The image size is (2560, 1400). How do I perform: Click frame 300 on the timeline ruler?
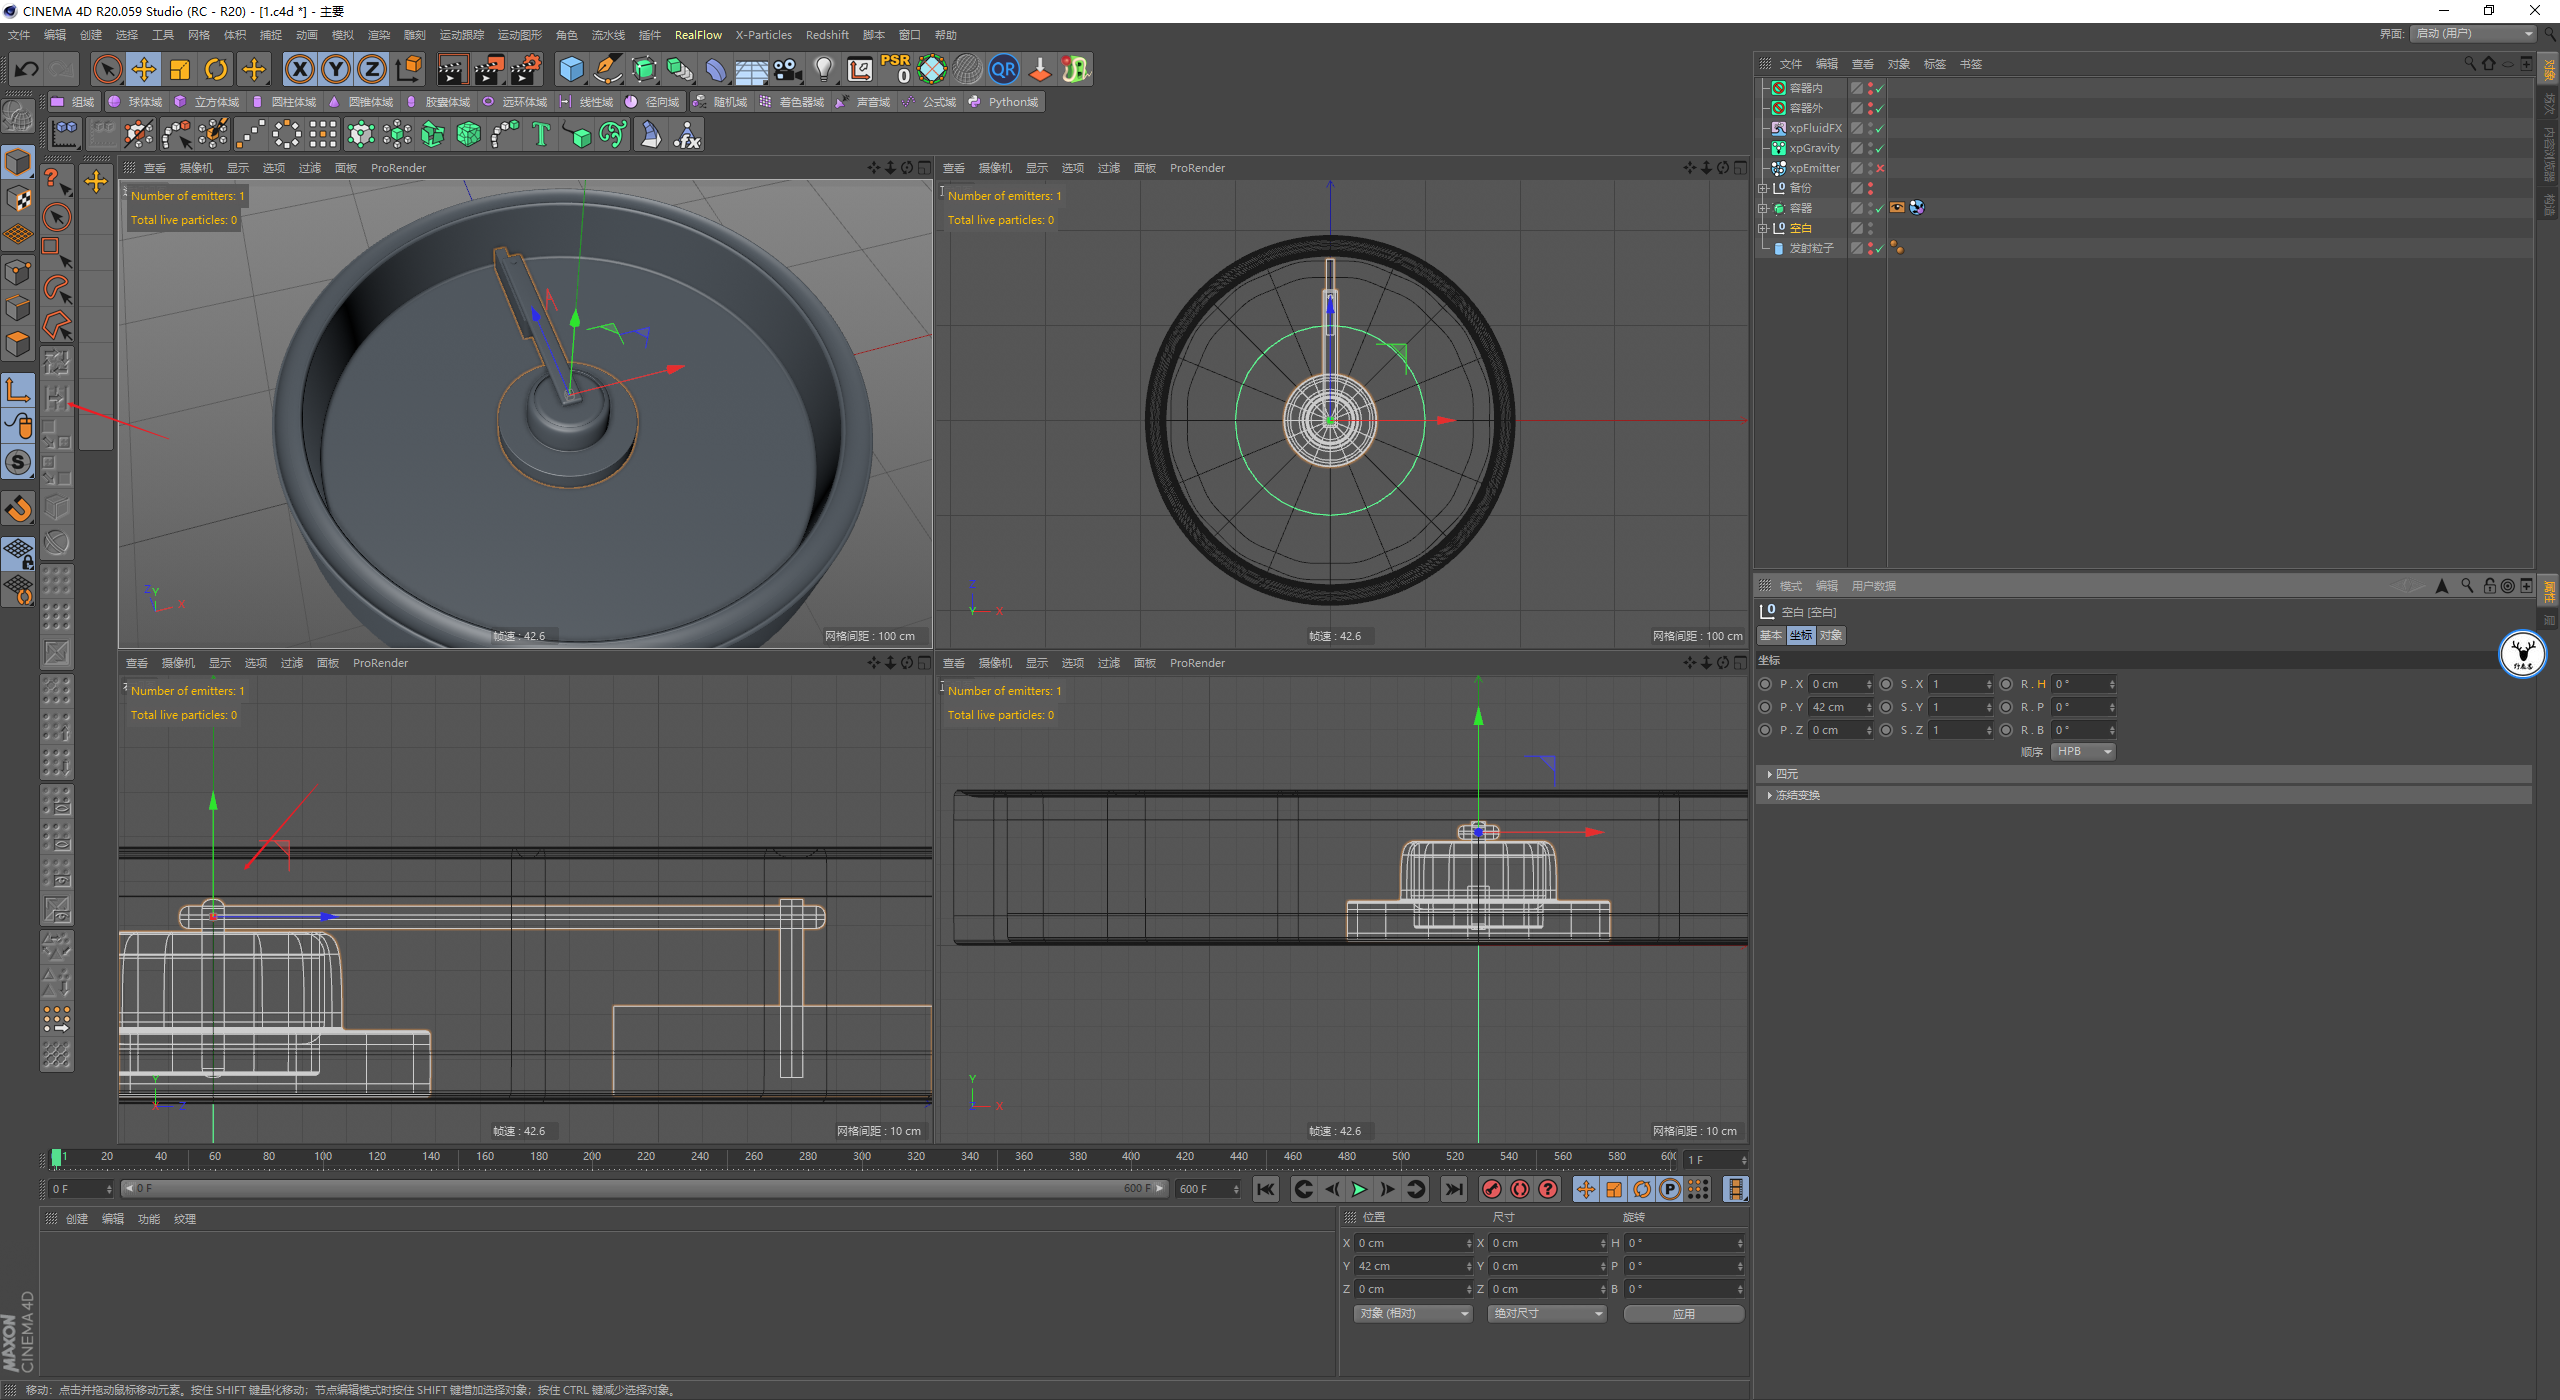[x=862, y=1157]
